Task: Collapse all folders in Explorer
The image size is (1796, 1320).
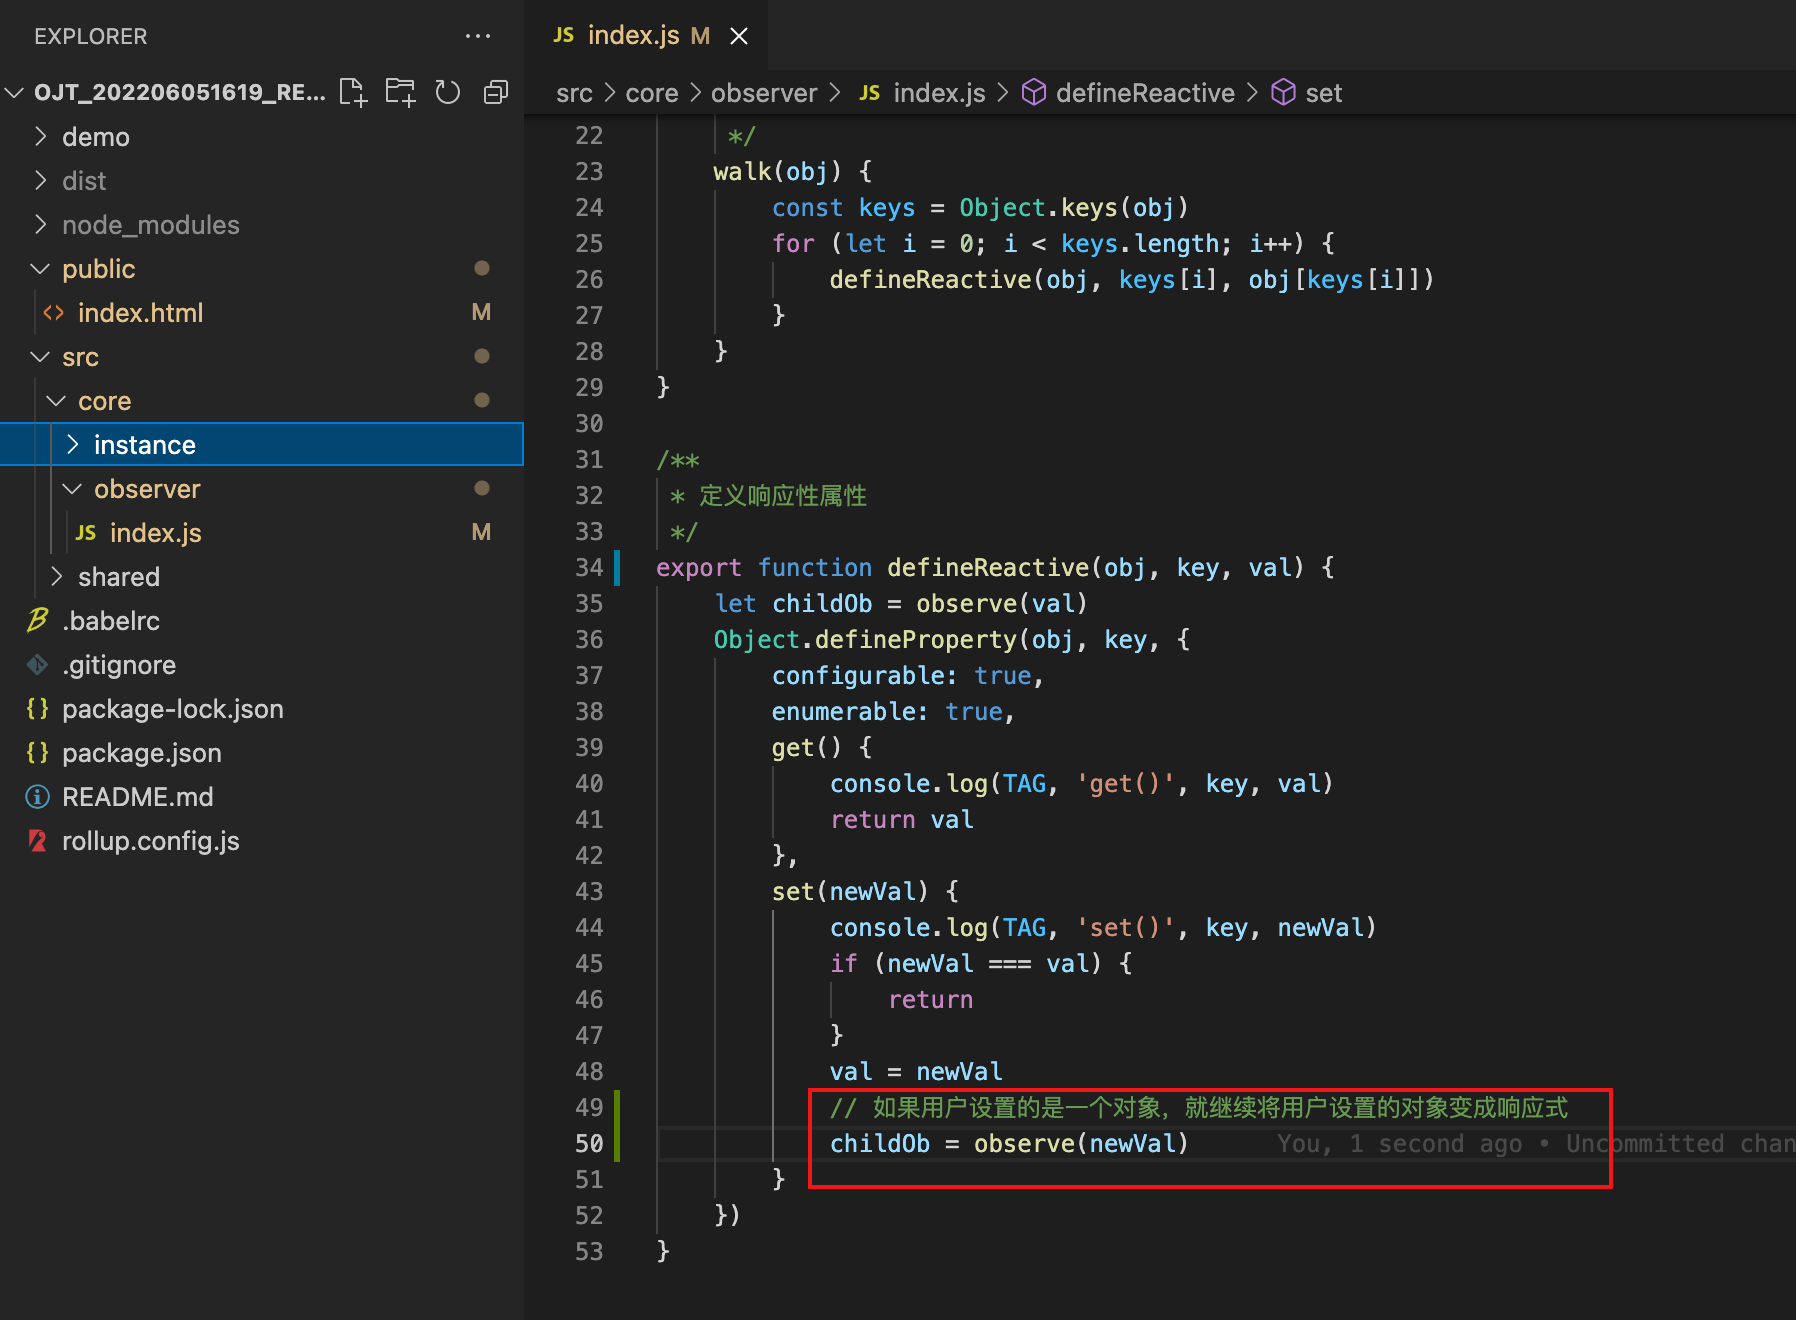Action: click(x=496, y=92)
